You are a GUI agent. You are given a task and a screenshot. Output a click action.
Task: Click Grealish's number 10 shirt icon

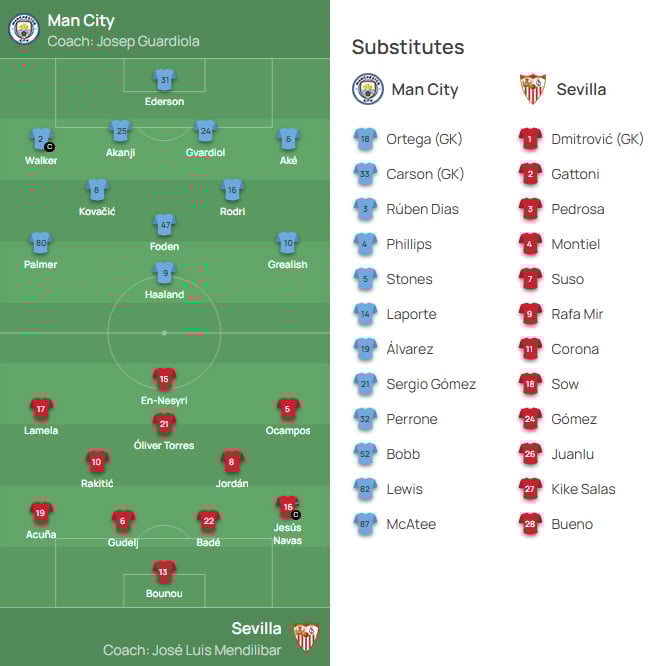point(287,243)
